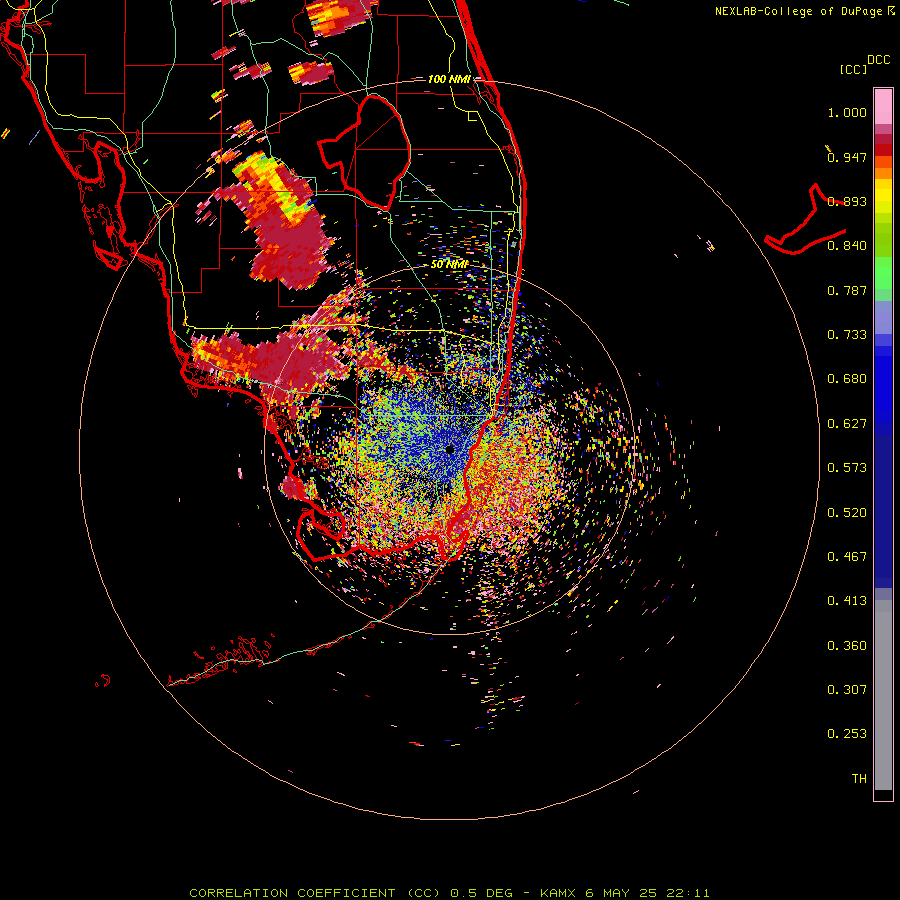Select the 0.253 legend value

847,734
